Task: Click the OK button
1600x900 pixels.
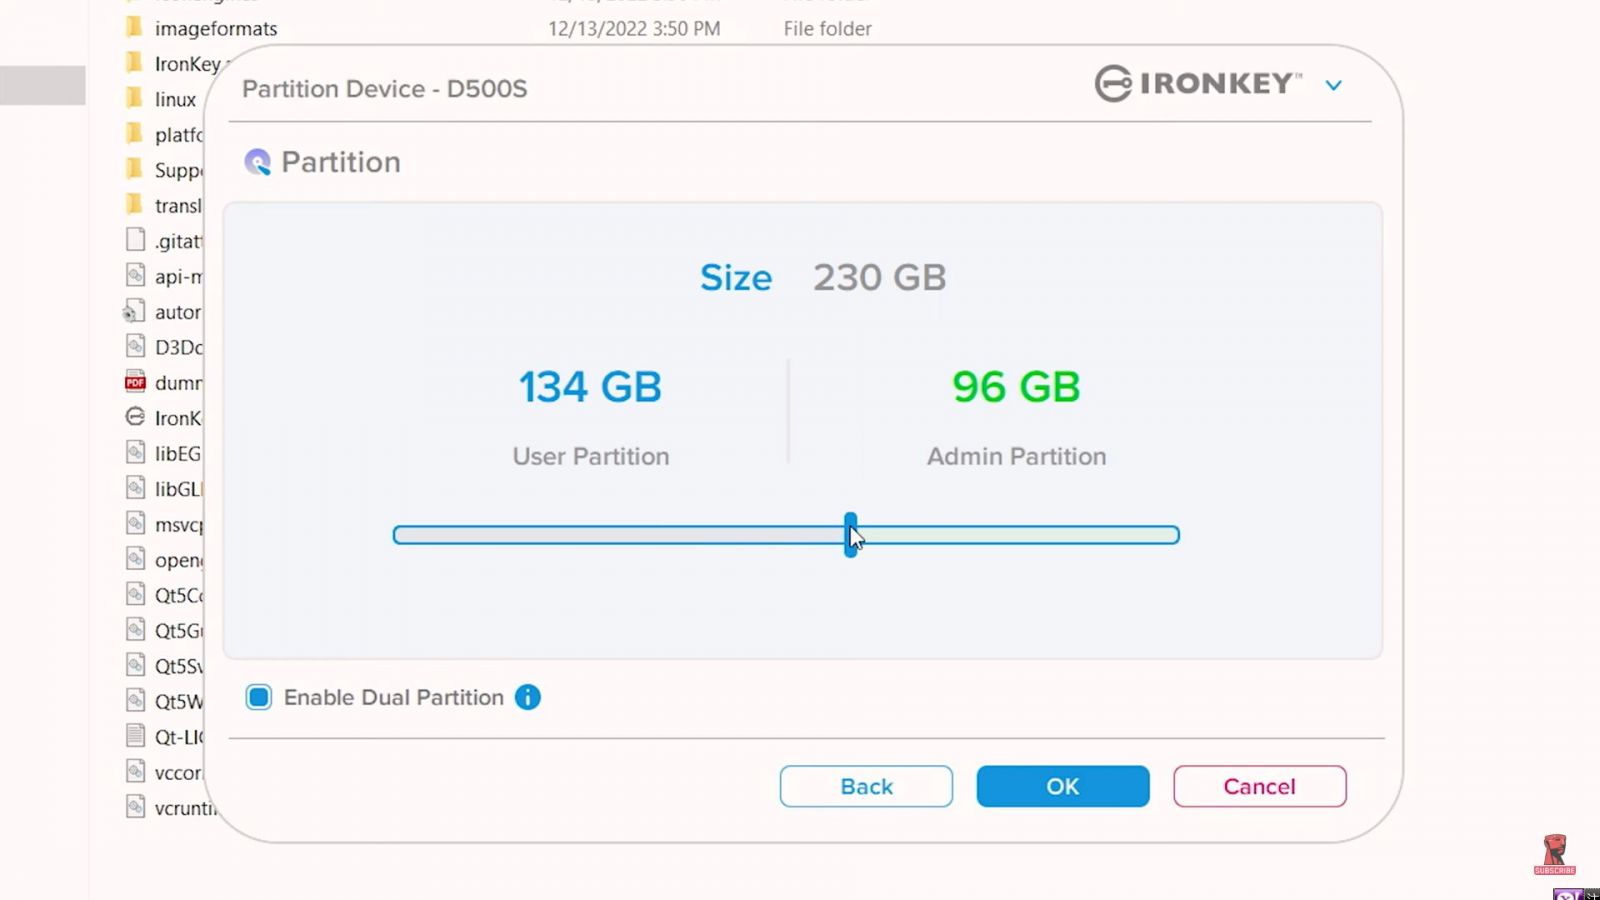Action: click(x=1062, y=786)
